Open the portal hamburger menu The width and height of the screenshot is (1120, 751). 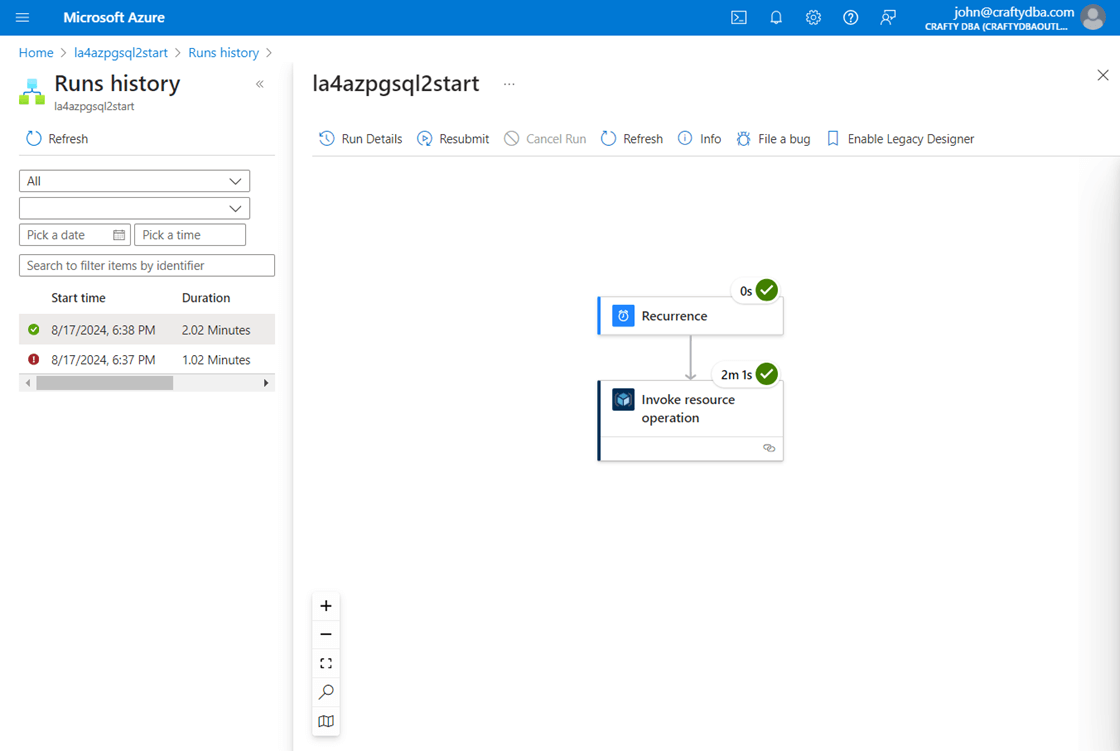(x=23, y=17)
